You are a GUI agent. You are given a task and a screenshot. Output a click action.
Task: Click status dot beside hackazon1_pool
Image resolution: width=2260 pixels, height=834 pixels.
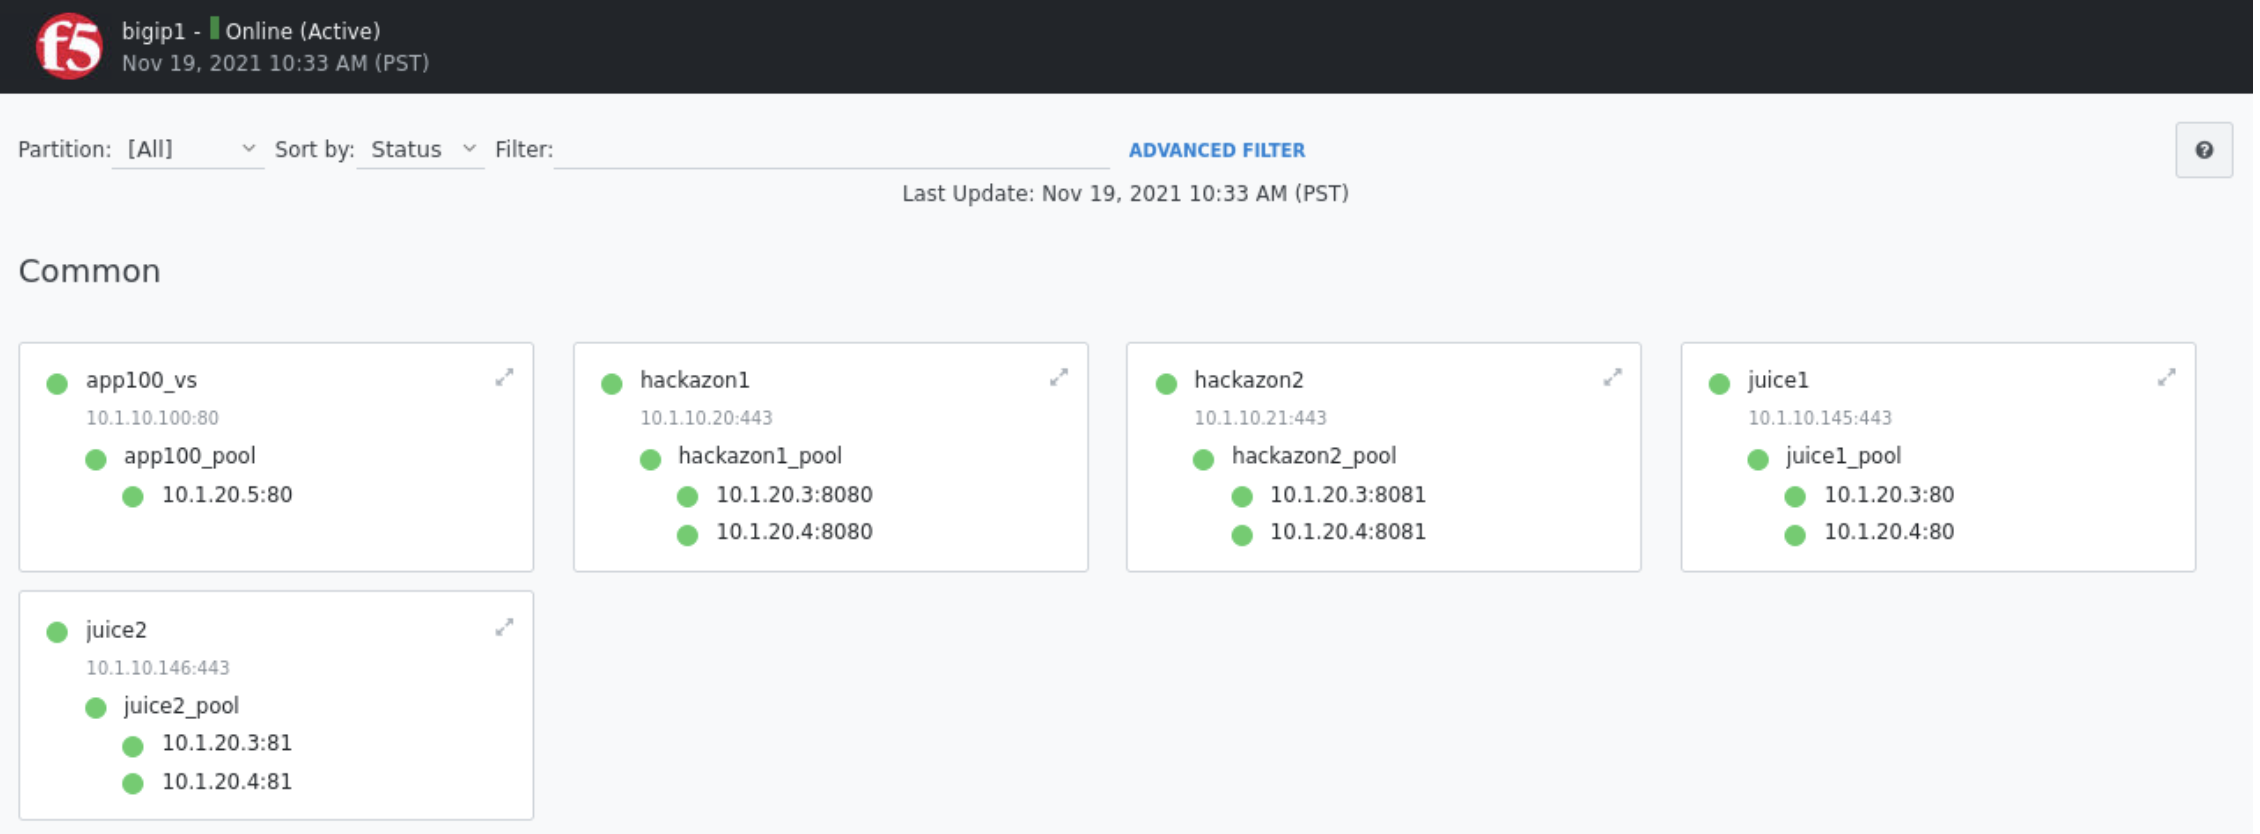650,459
